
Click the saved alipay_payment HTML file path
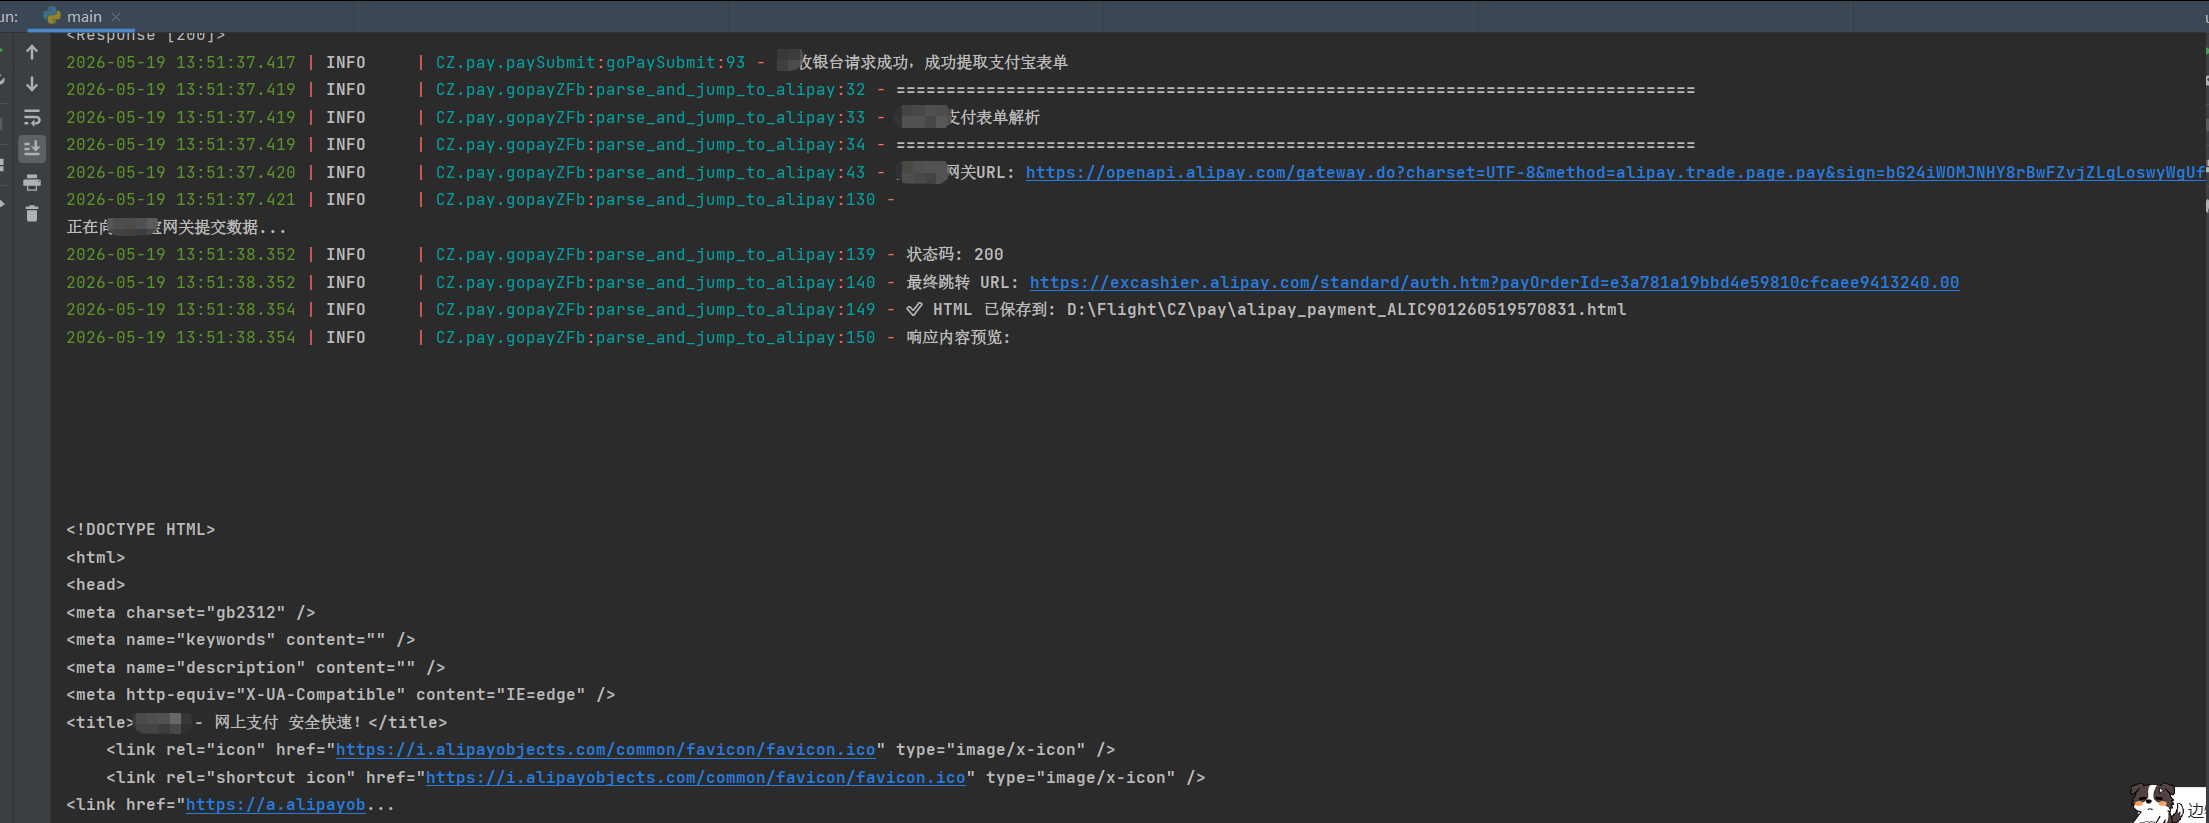pos(1346,309)
